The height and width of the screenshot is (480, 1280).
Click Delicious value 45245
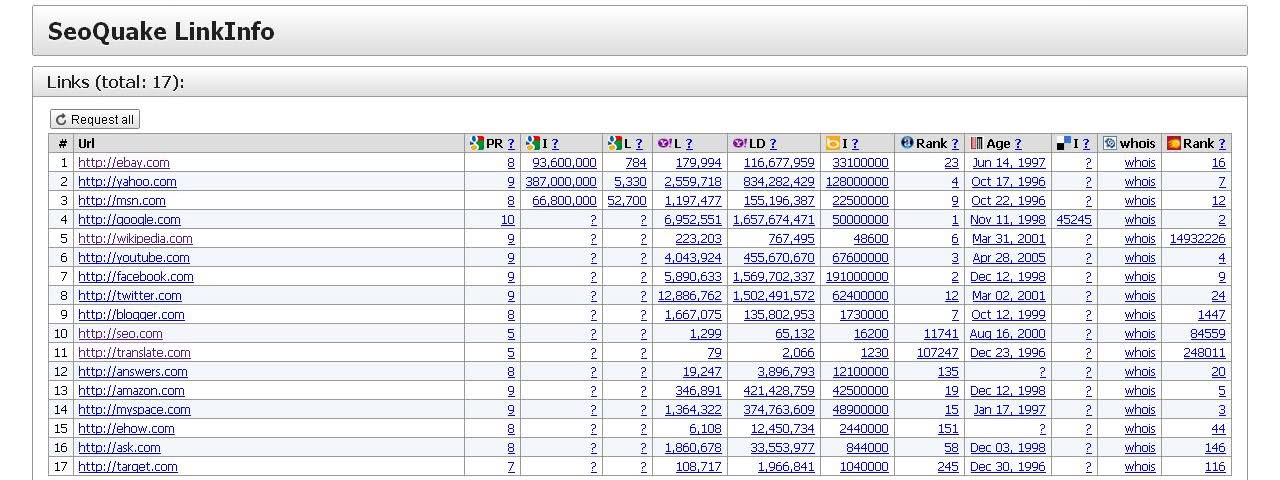tap(1074, 220)
